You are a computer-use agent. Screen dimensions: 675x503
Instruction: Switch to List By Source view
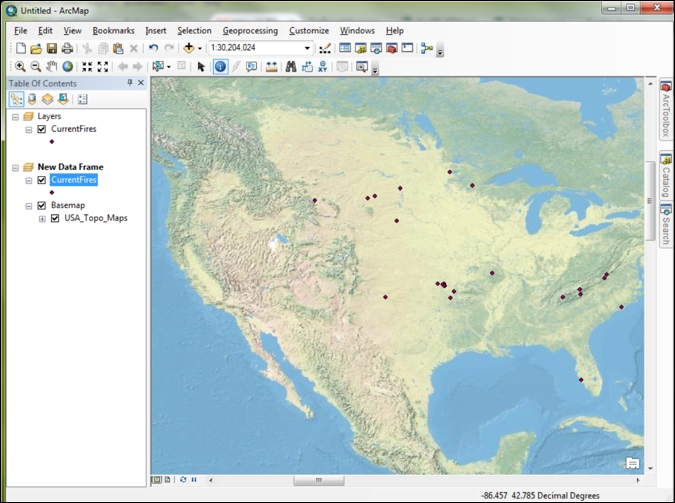(x=32, y=99)
